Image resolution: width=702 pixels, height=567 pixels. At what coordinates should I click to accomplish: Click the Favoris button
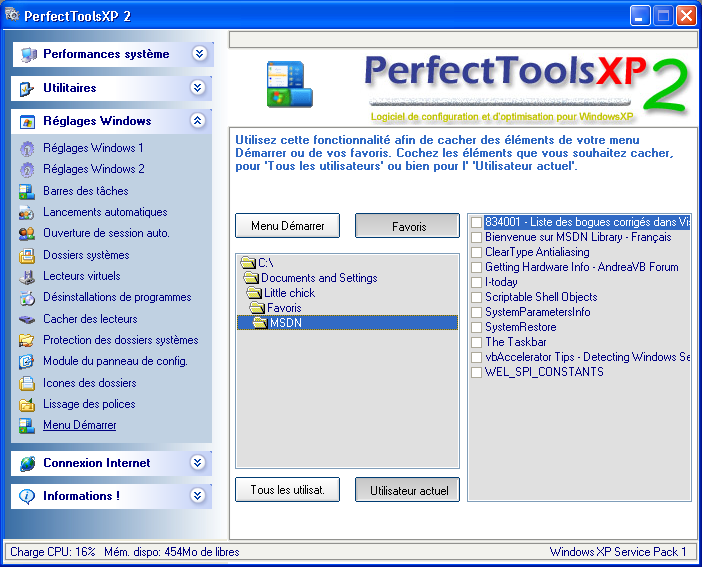tap(407, 226)
